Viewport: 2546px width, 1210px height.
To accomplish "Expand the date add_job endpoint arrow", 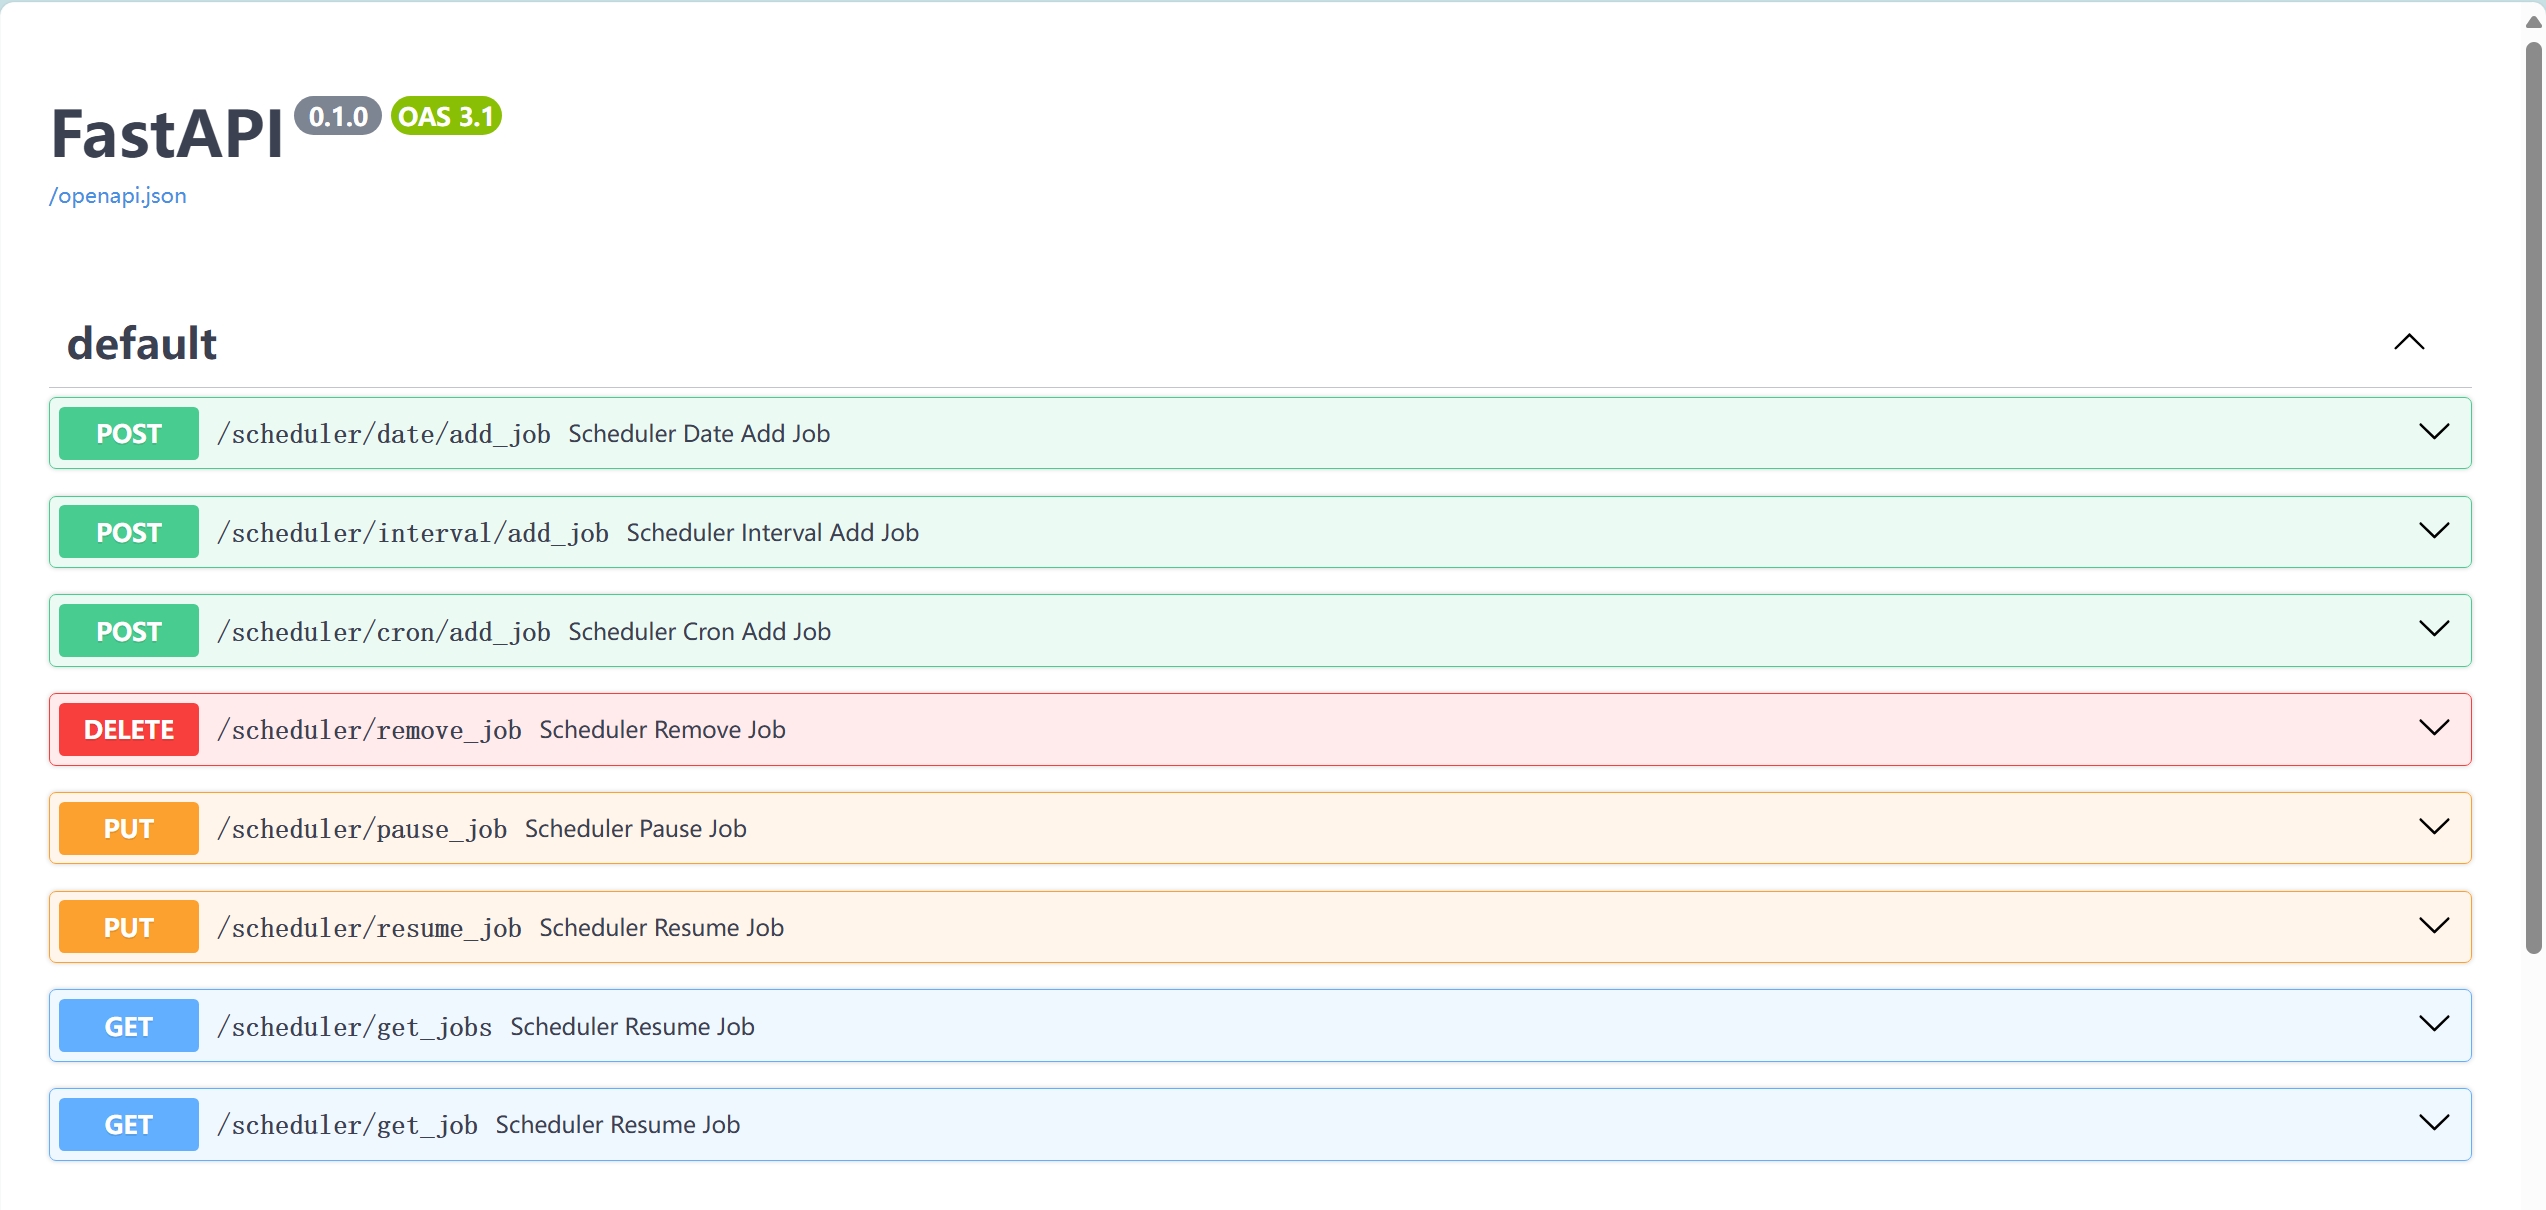I will point(2433,432).
